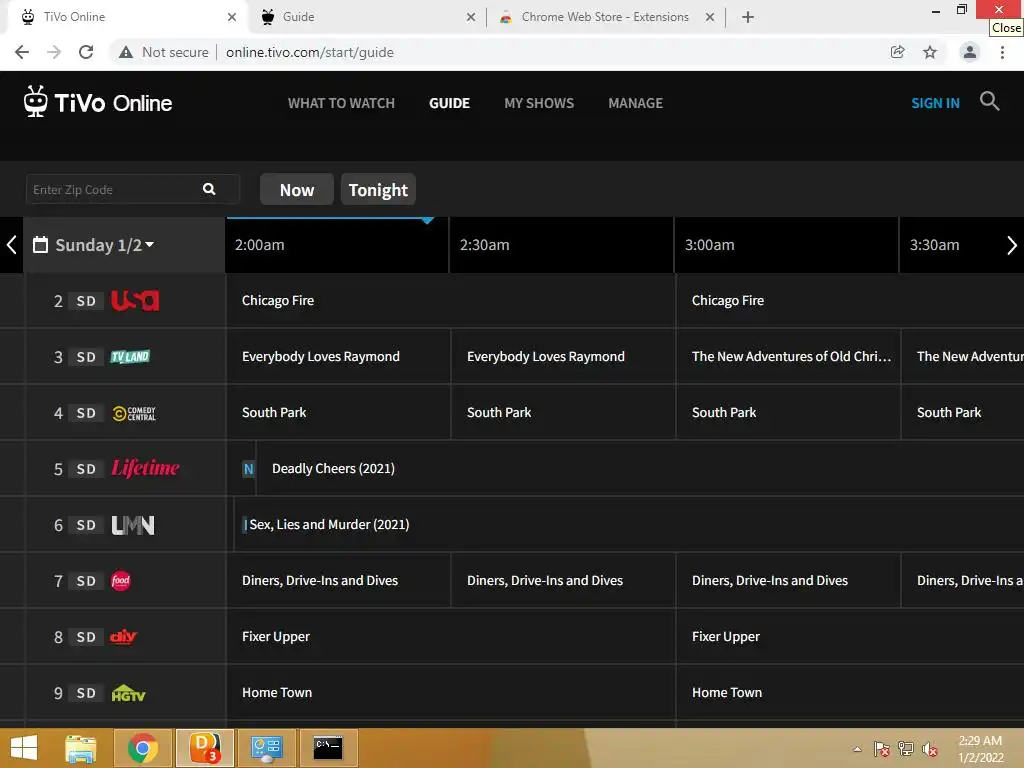Switch to Chrome Web Store tab

605,17
